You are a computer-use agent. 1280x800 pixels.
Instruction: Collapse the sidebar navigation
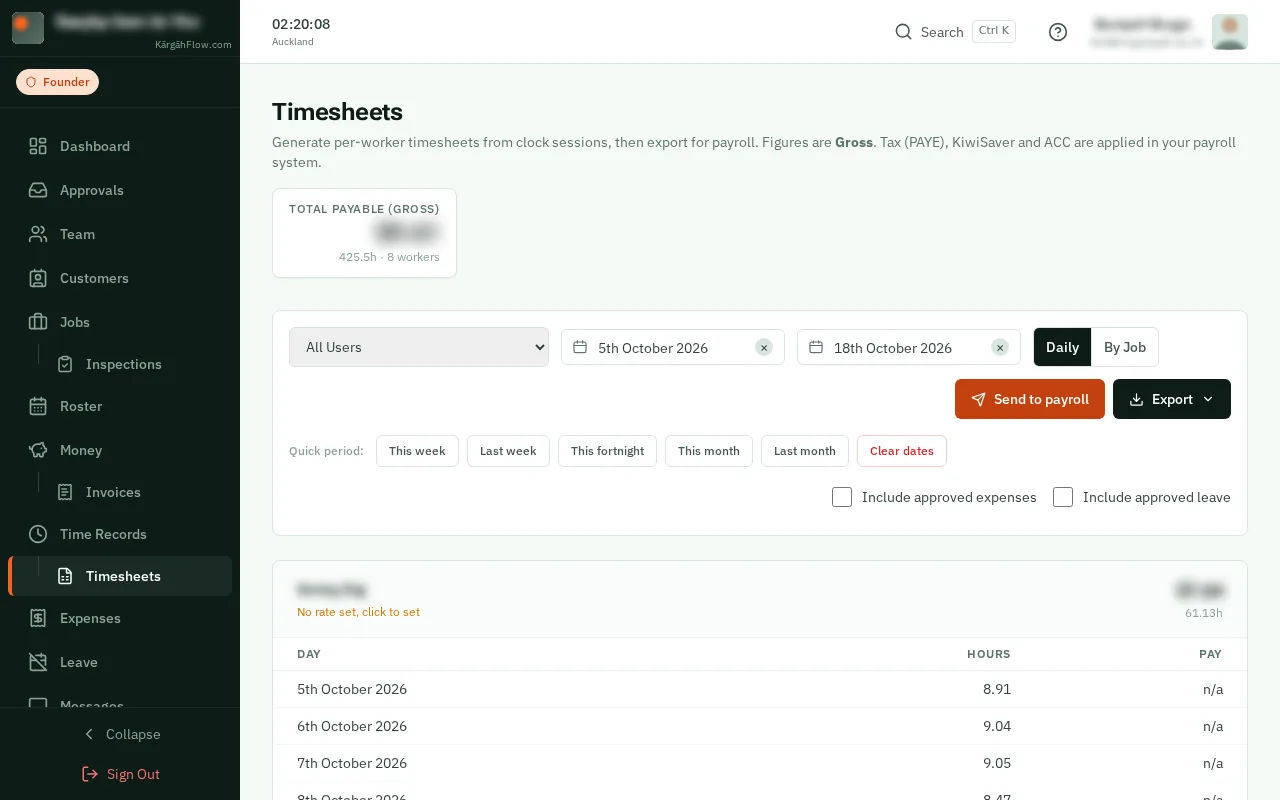(120, 734)
